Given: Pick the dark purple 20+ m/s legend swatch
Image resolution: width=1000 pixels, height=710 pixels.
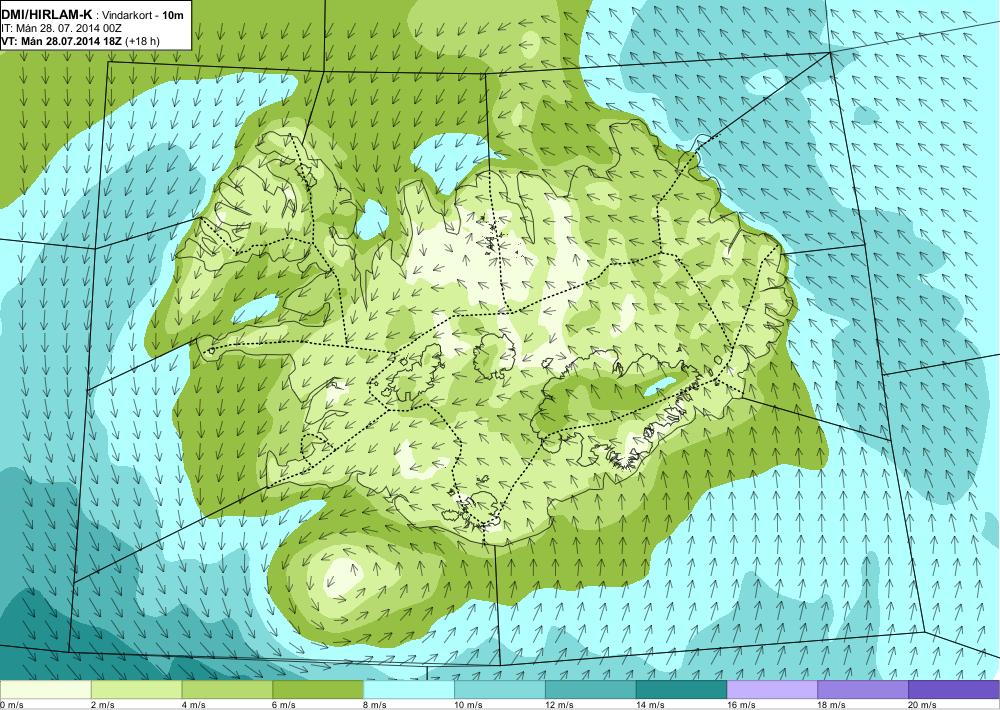Looking at the screenshot, I should pos(954,690).
